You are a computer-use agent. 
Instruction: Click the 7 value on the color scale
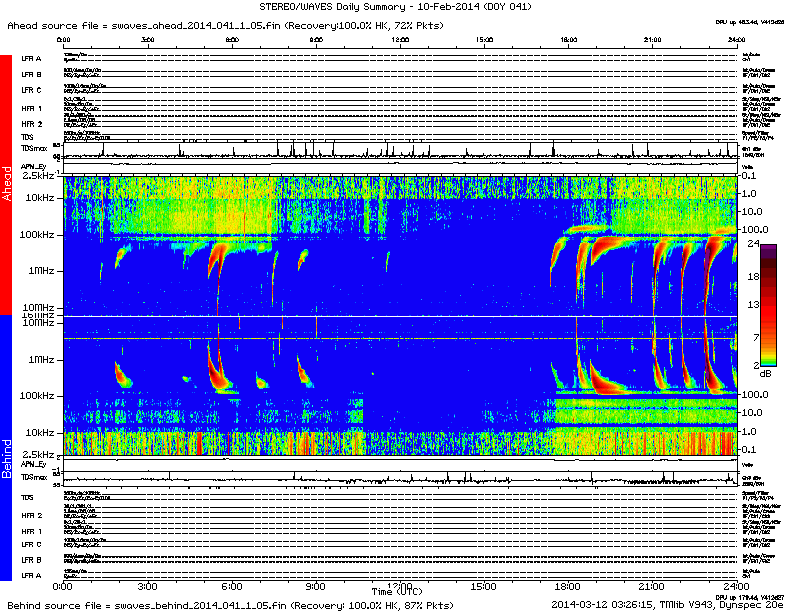pyautogui.click(x=756, y=337)
